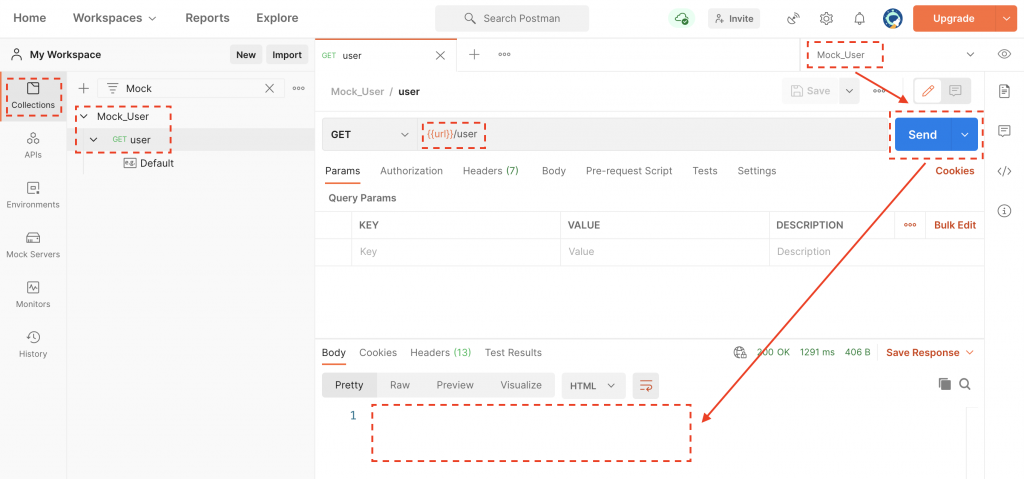The image size is (1024, 479).
Task: Create a new collection with plus icon
Action: click(x=84, y=88)
